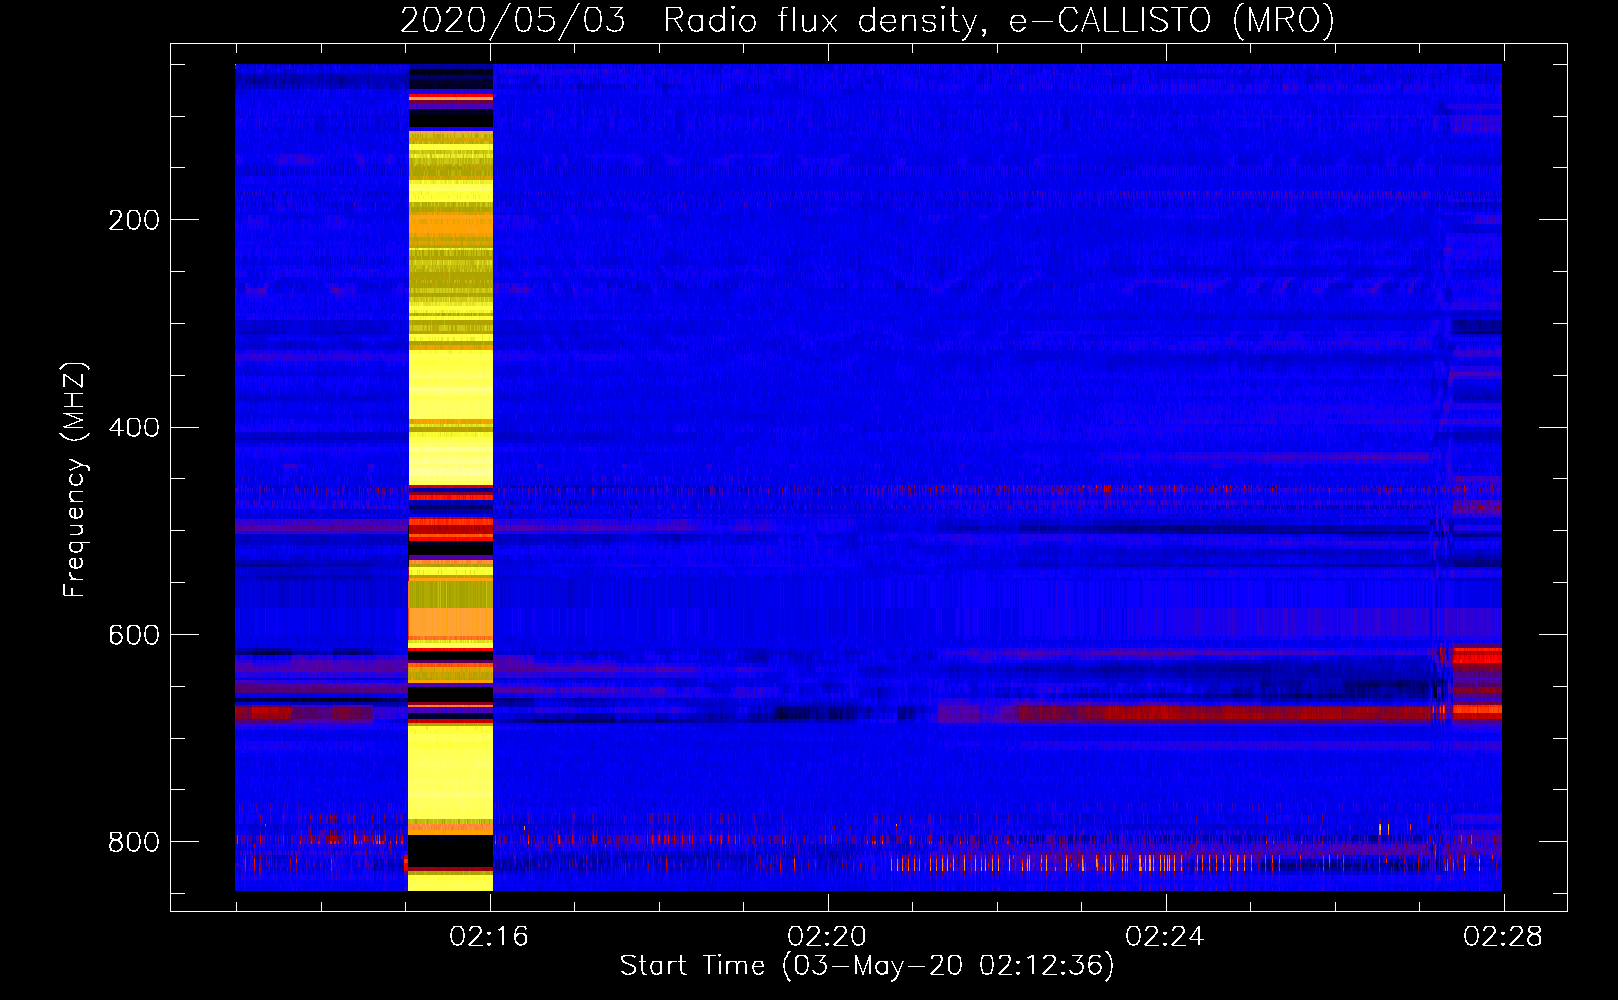Click the 02:24 time tick label
The image size is (1618, 1000).
[x=1165, y=936]
